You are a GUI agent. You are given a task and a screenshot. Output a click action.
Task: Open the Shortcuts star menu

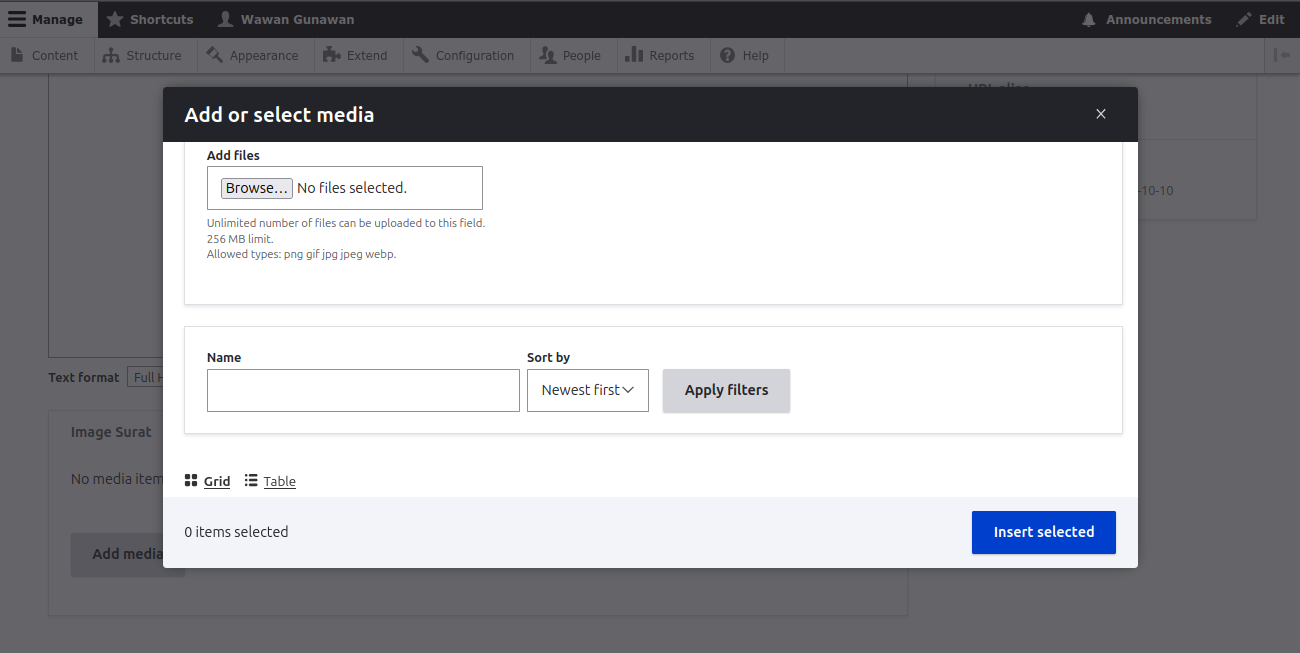[x=150, y=19]
